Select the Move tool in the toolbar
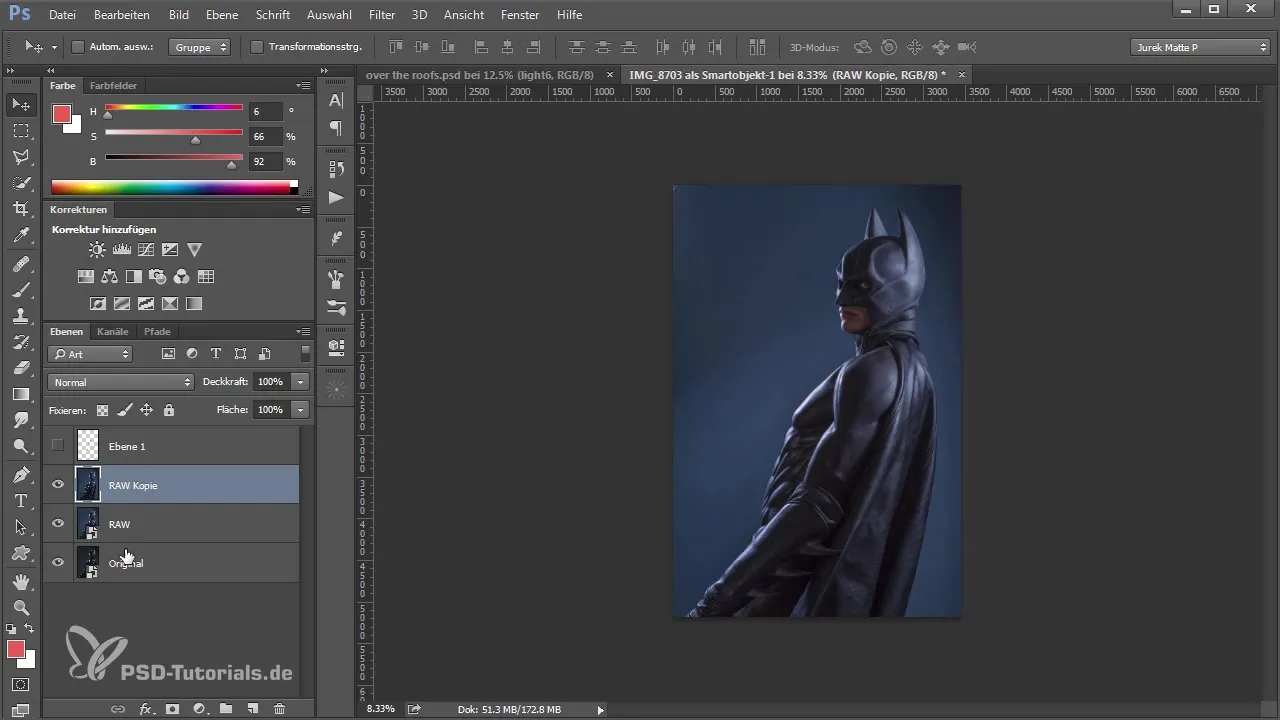Viewport: 1280px width, 720px height. (21, 105)
